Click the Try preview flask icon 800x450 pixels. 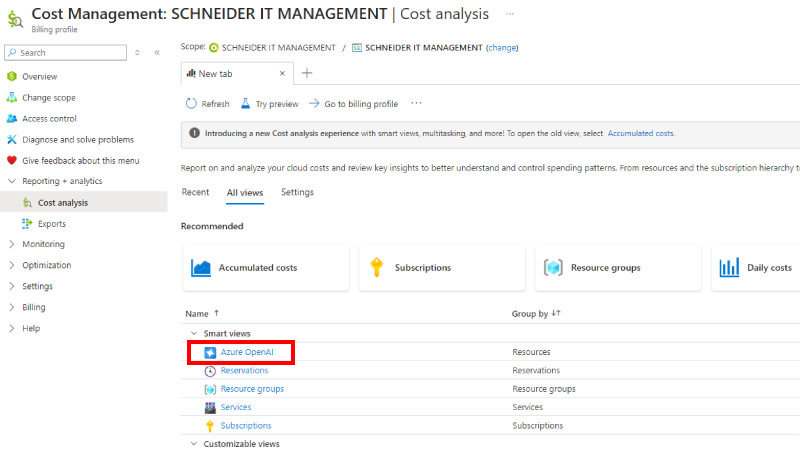coord(245,104)
